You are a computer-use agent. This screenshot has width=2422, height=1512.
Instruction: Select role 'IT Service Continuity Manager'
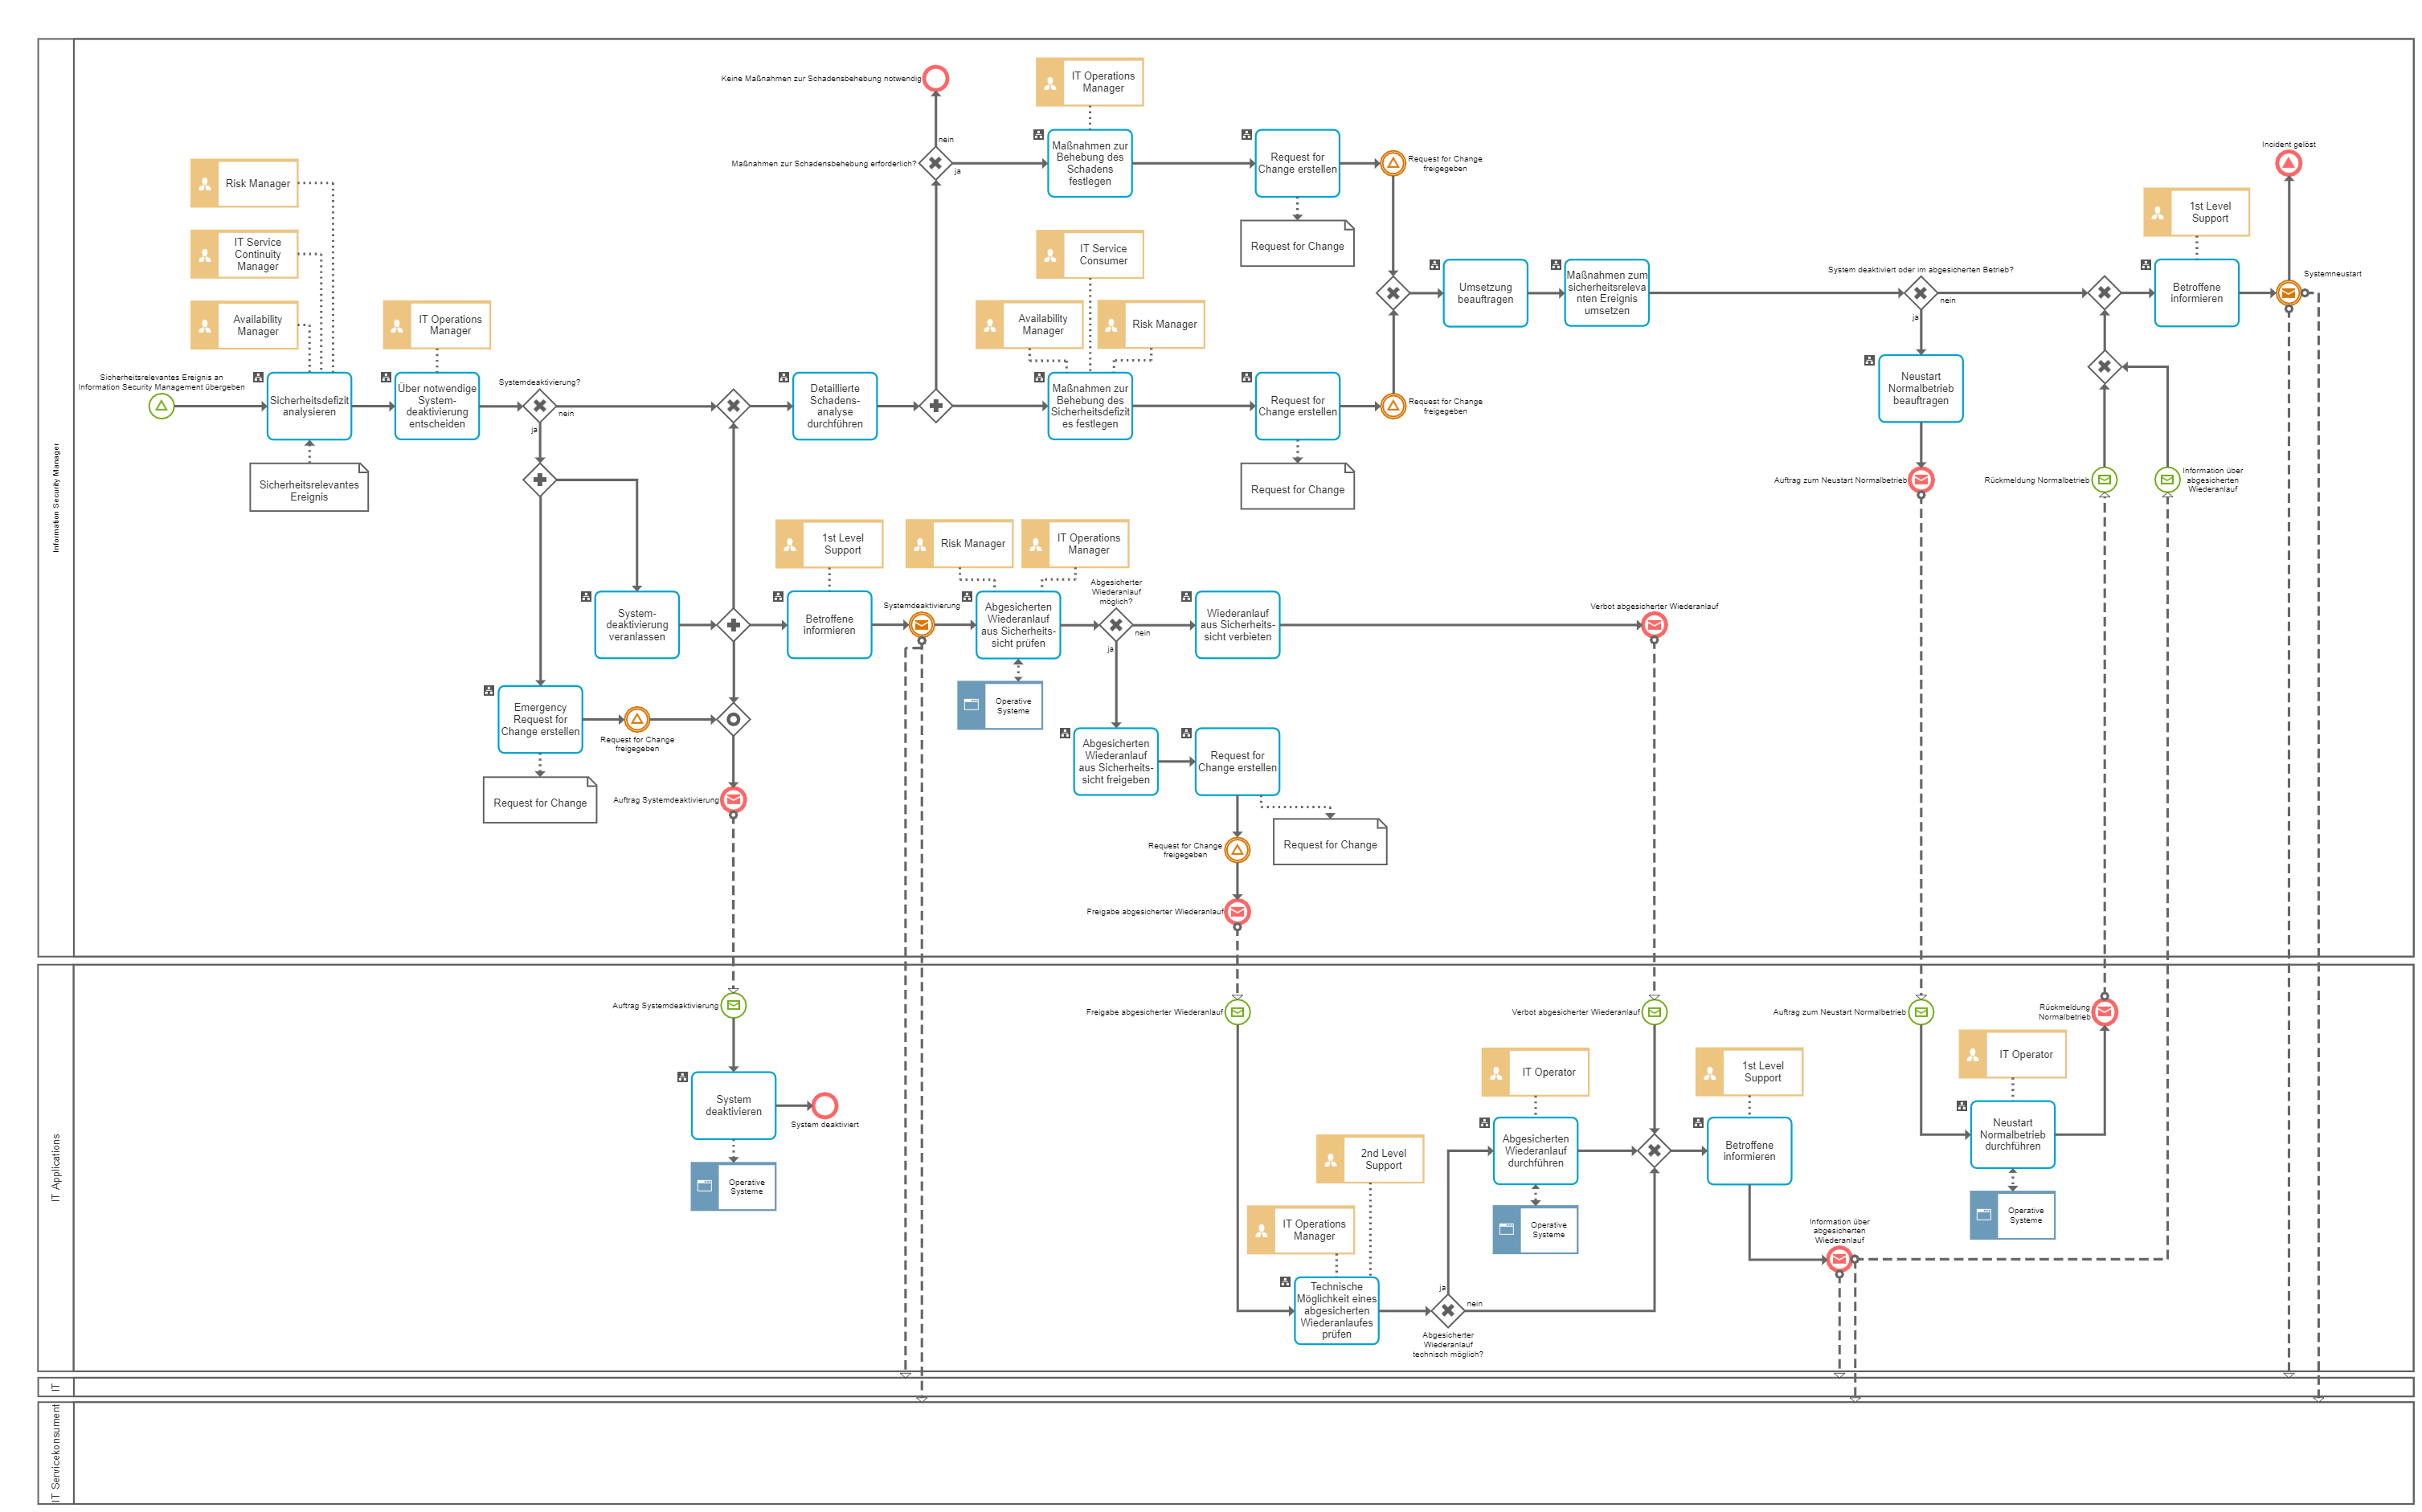pyautogui.click(x=244, y=254)
